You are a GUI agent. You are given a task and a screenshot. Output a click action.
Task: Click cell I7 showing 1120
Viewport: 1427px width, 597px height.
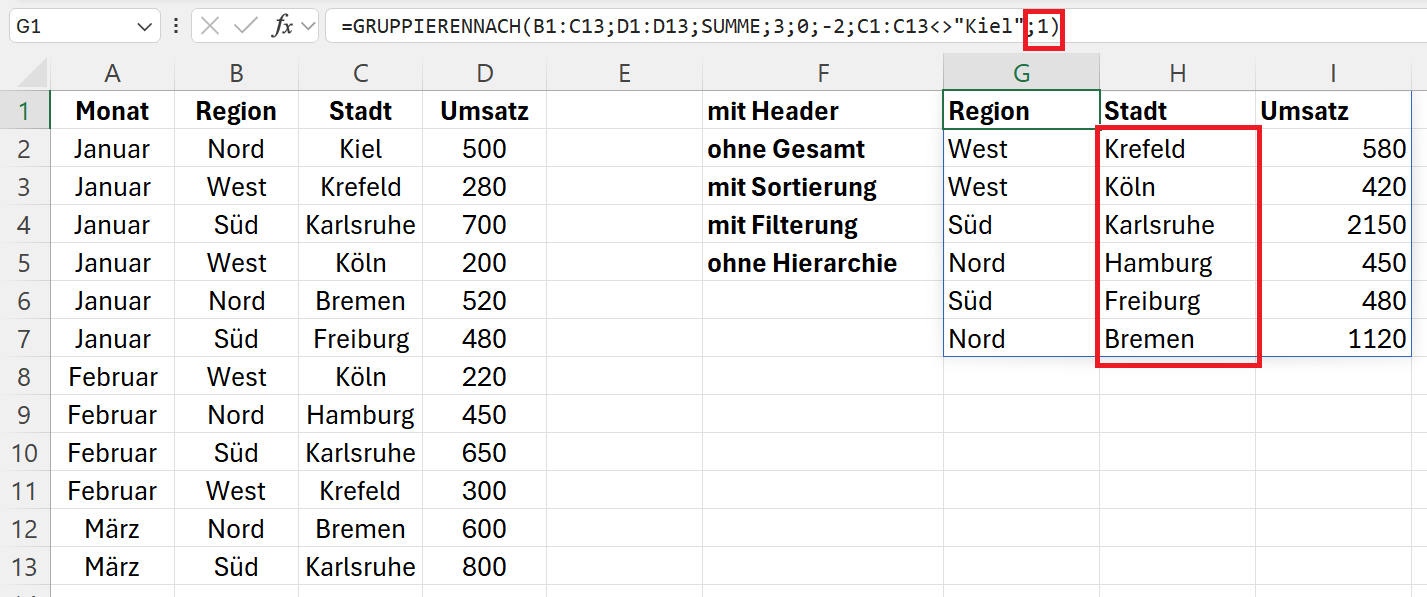1341,339
